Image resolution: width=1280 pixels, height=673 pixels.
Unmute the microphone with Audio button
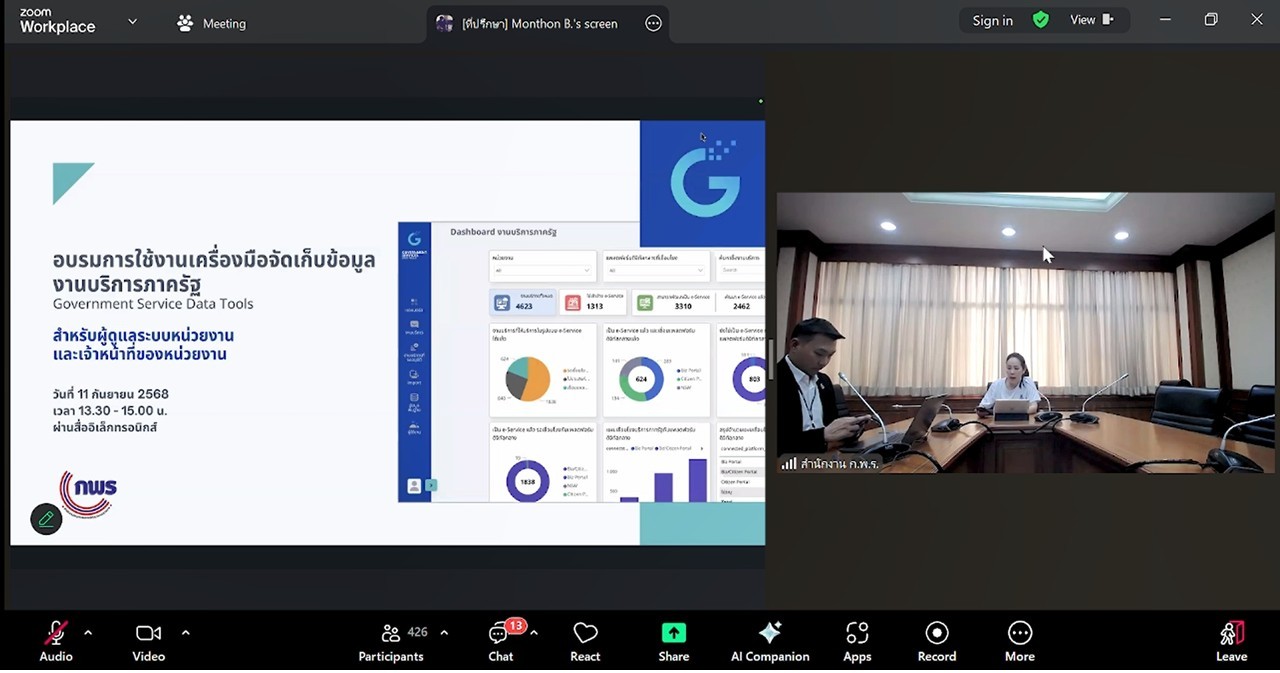(x=56, y=641)
